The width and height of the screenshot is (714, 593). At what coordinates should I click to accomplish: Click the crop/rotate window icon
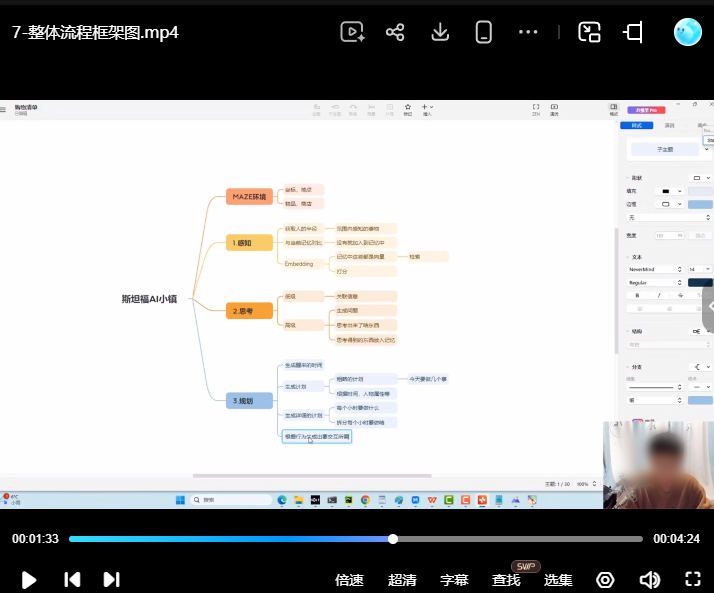click(x=633, y=32)
